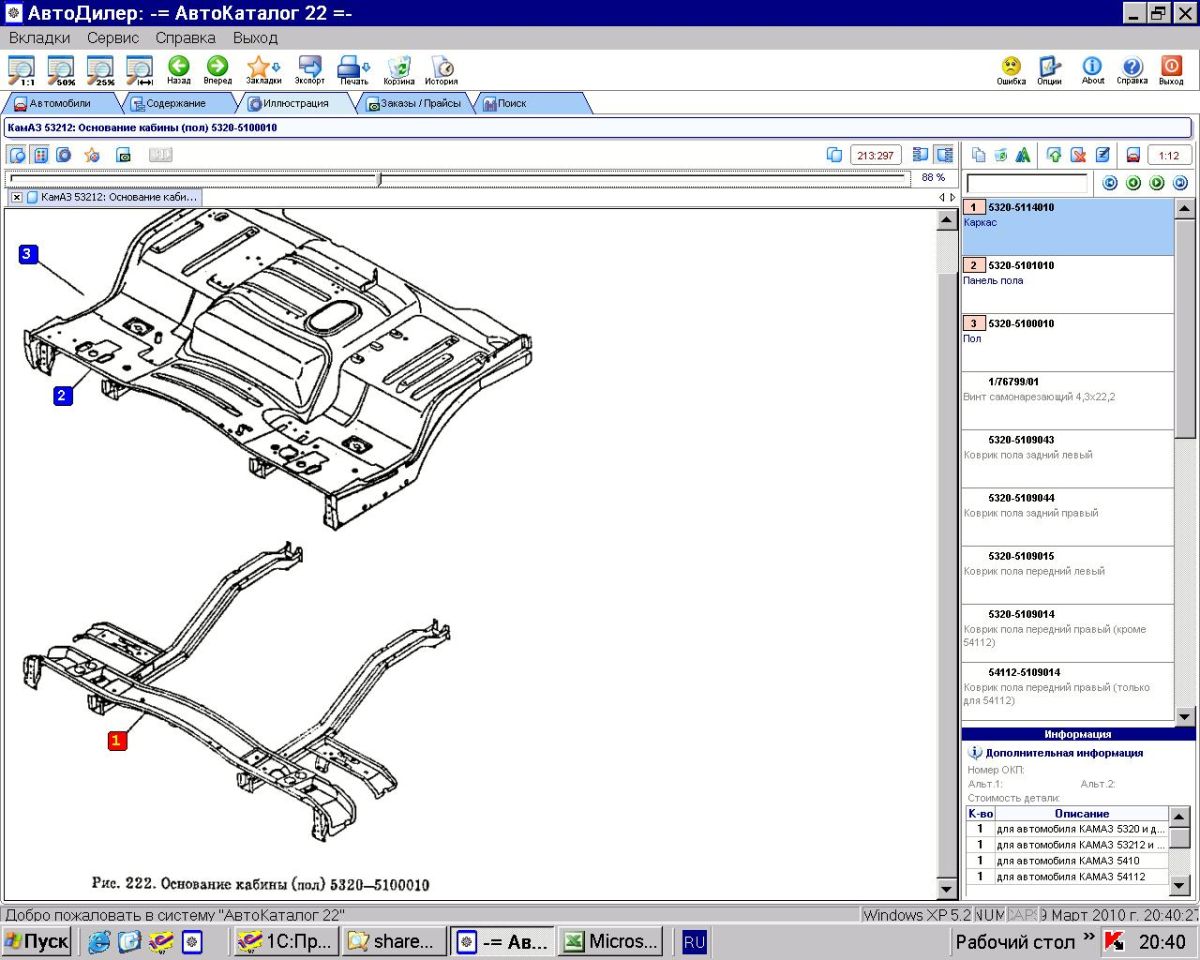Image resolution: width=1200 pixels, height=960 pixels.
Task: Go to previous part with green button
Action: pos(1133,183)
